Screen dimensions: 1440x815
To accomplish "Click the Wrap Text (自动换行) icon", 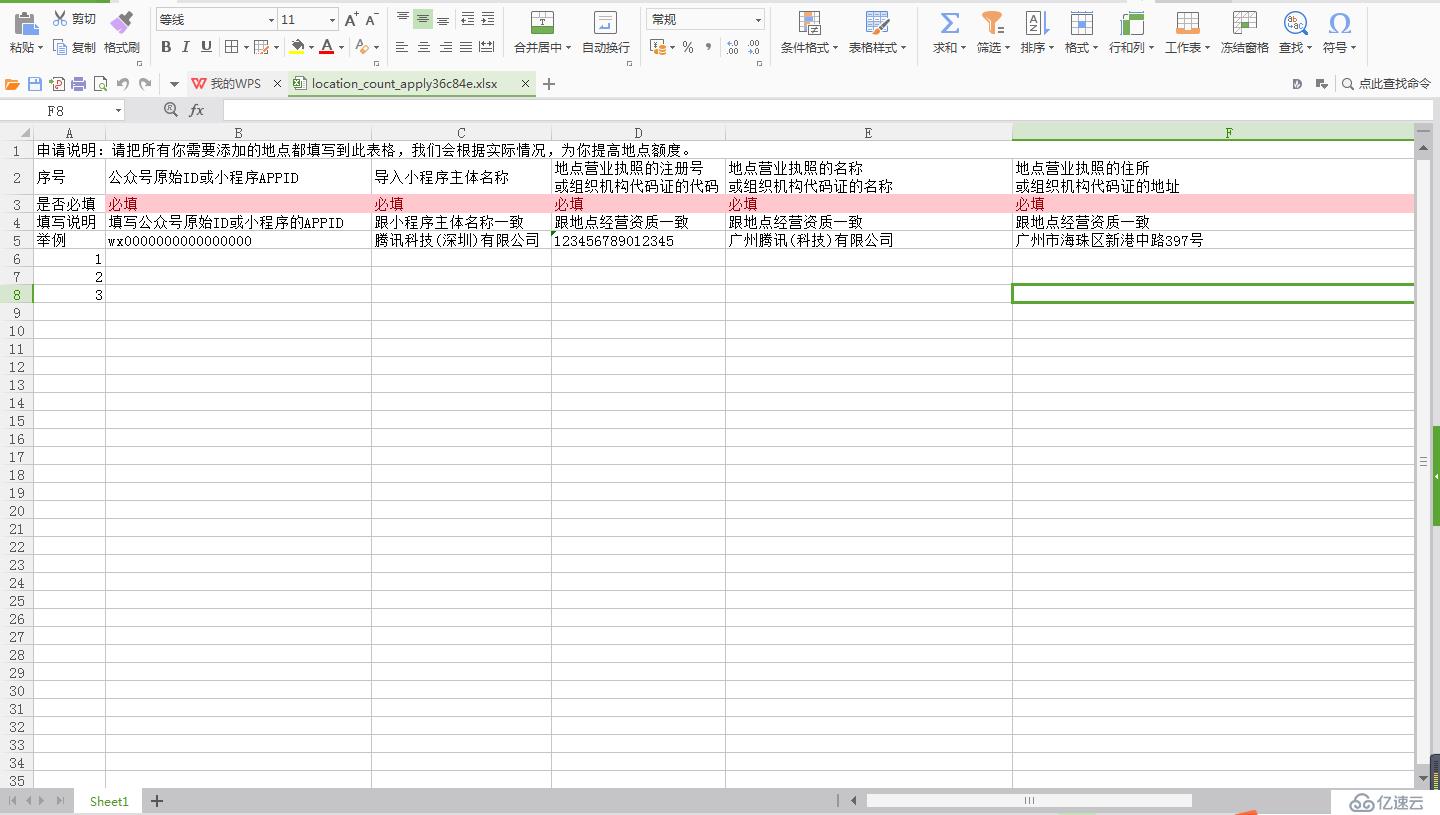I will (x=605, y=24).
